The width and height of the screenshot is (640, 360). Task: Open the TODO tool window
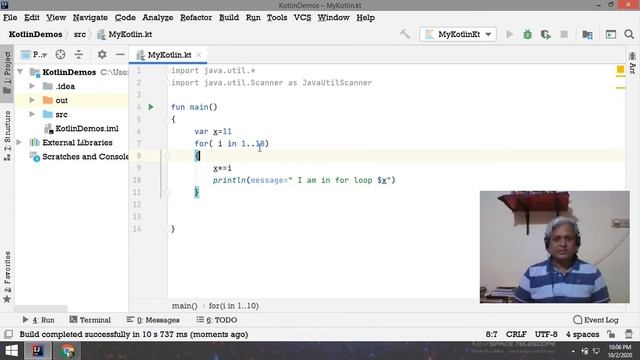tap(217, 320)
